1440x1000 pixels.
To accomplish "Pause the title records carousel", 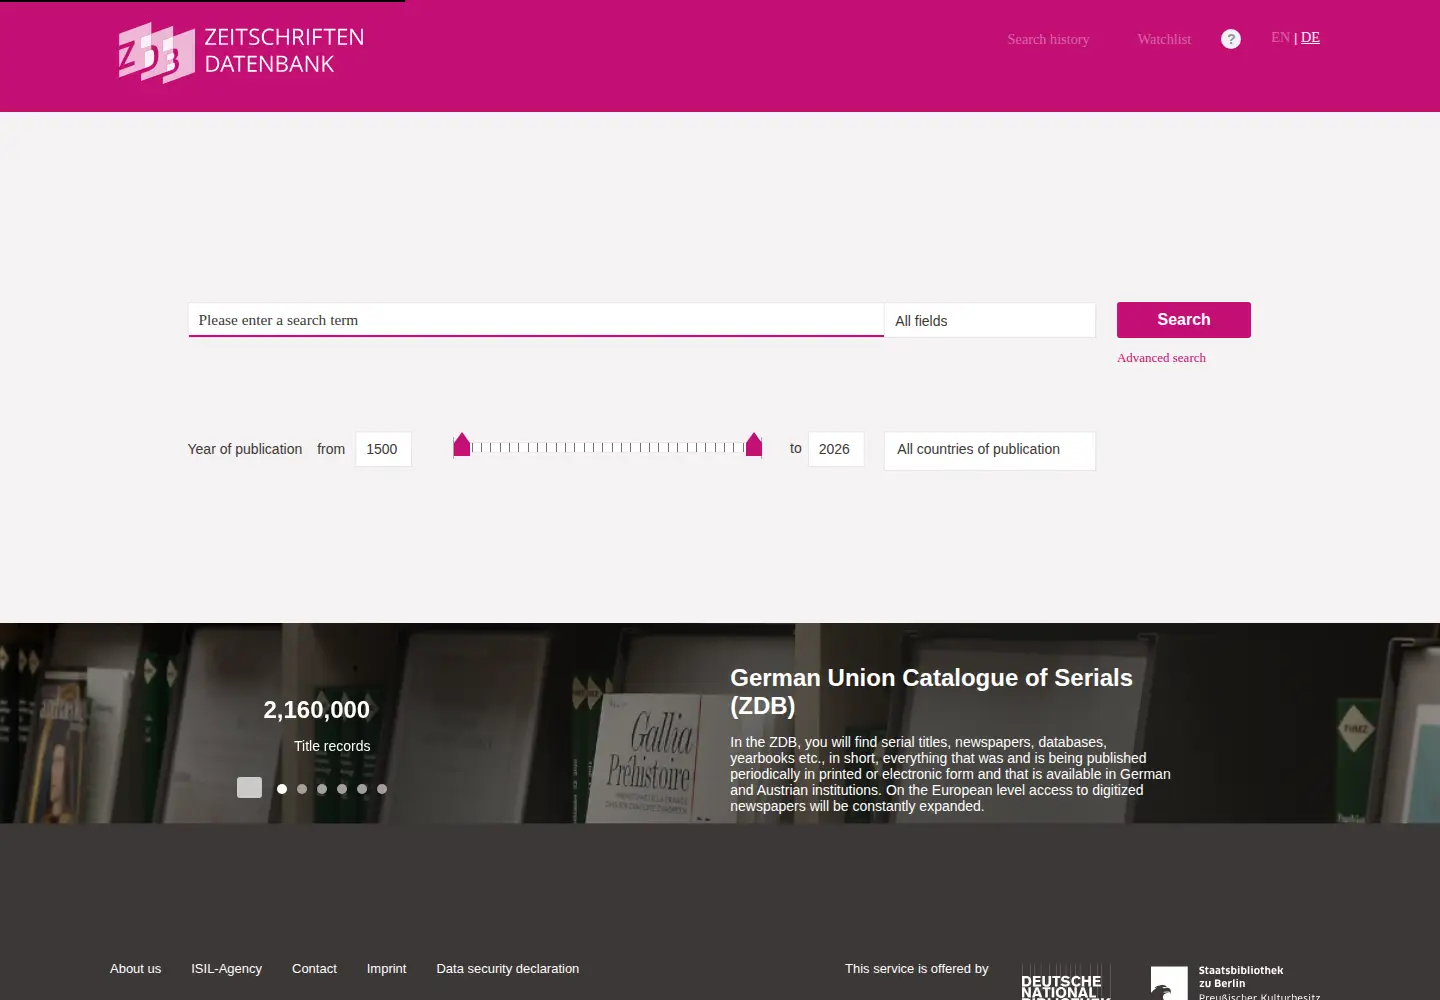I will 249,788.
